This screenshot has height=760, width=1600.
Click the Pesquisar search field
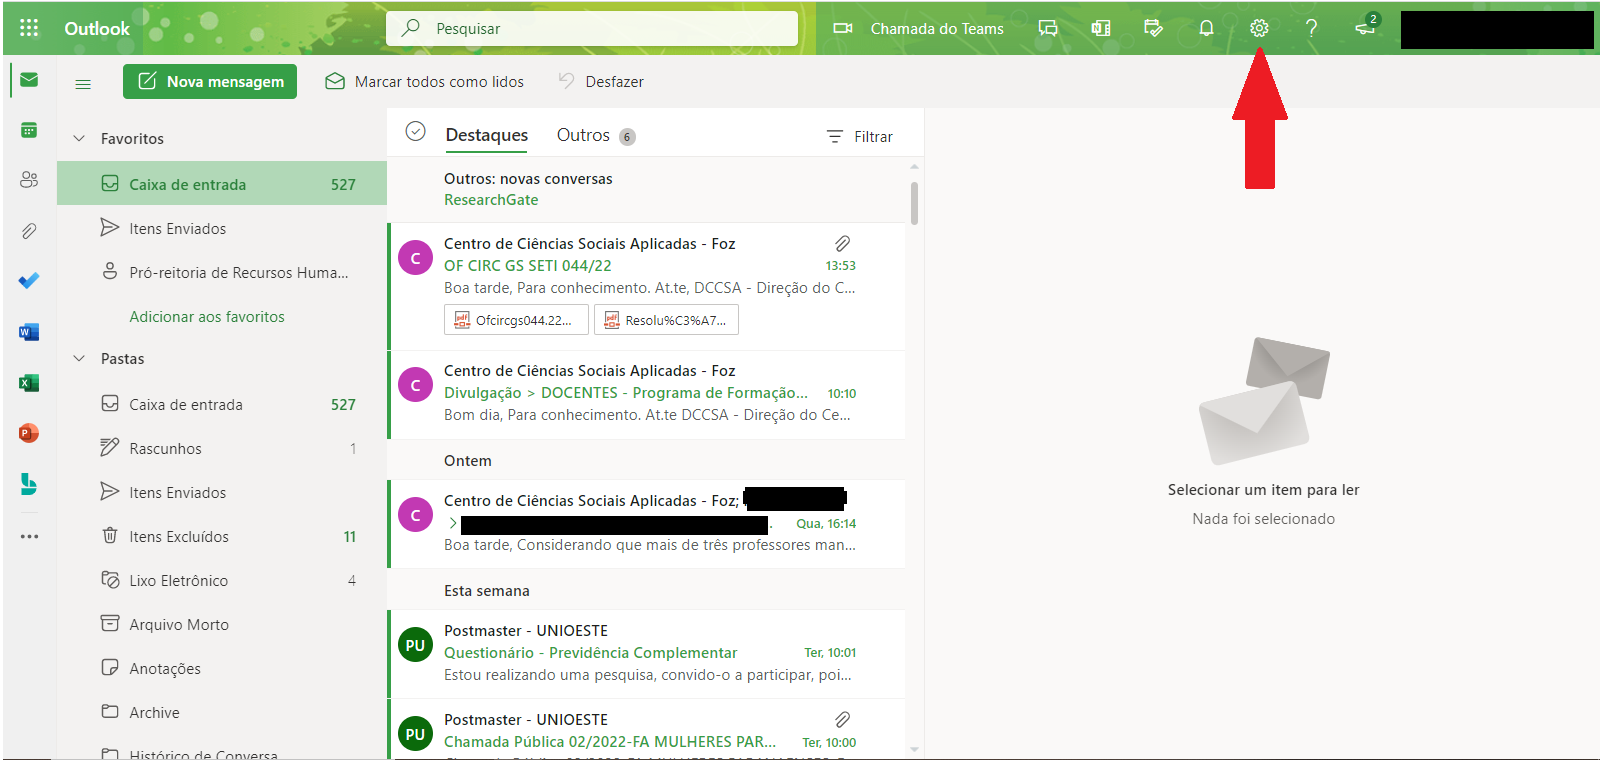point(600,29)
